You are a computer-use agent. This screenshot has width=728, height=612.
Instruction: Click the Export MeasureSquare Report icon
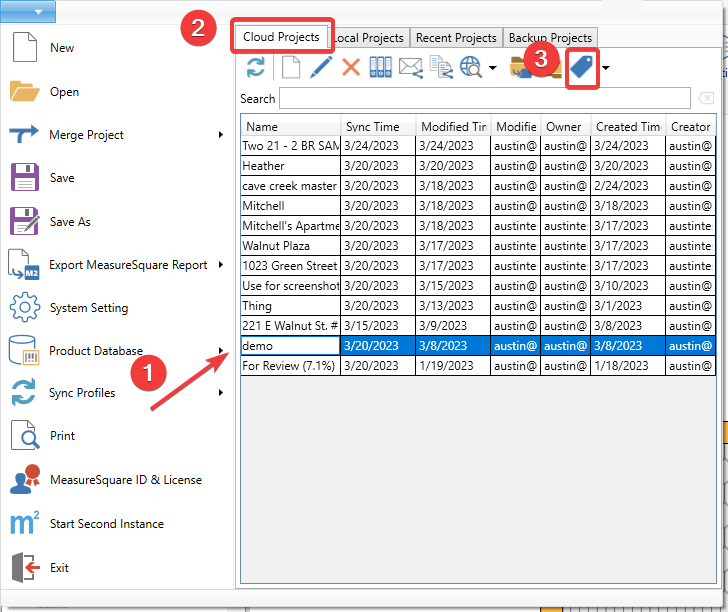24,265
